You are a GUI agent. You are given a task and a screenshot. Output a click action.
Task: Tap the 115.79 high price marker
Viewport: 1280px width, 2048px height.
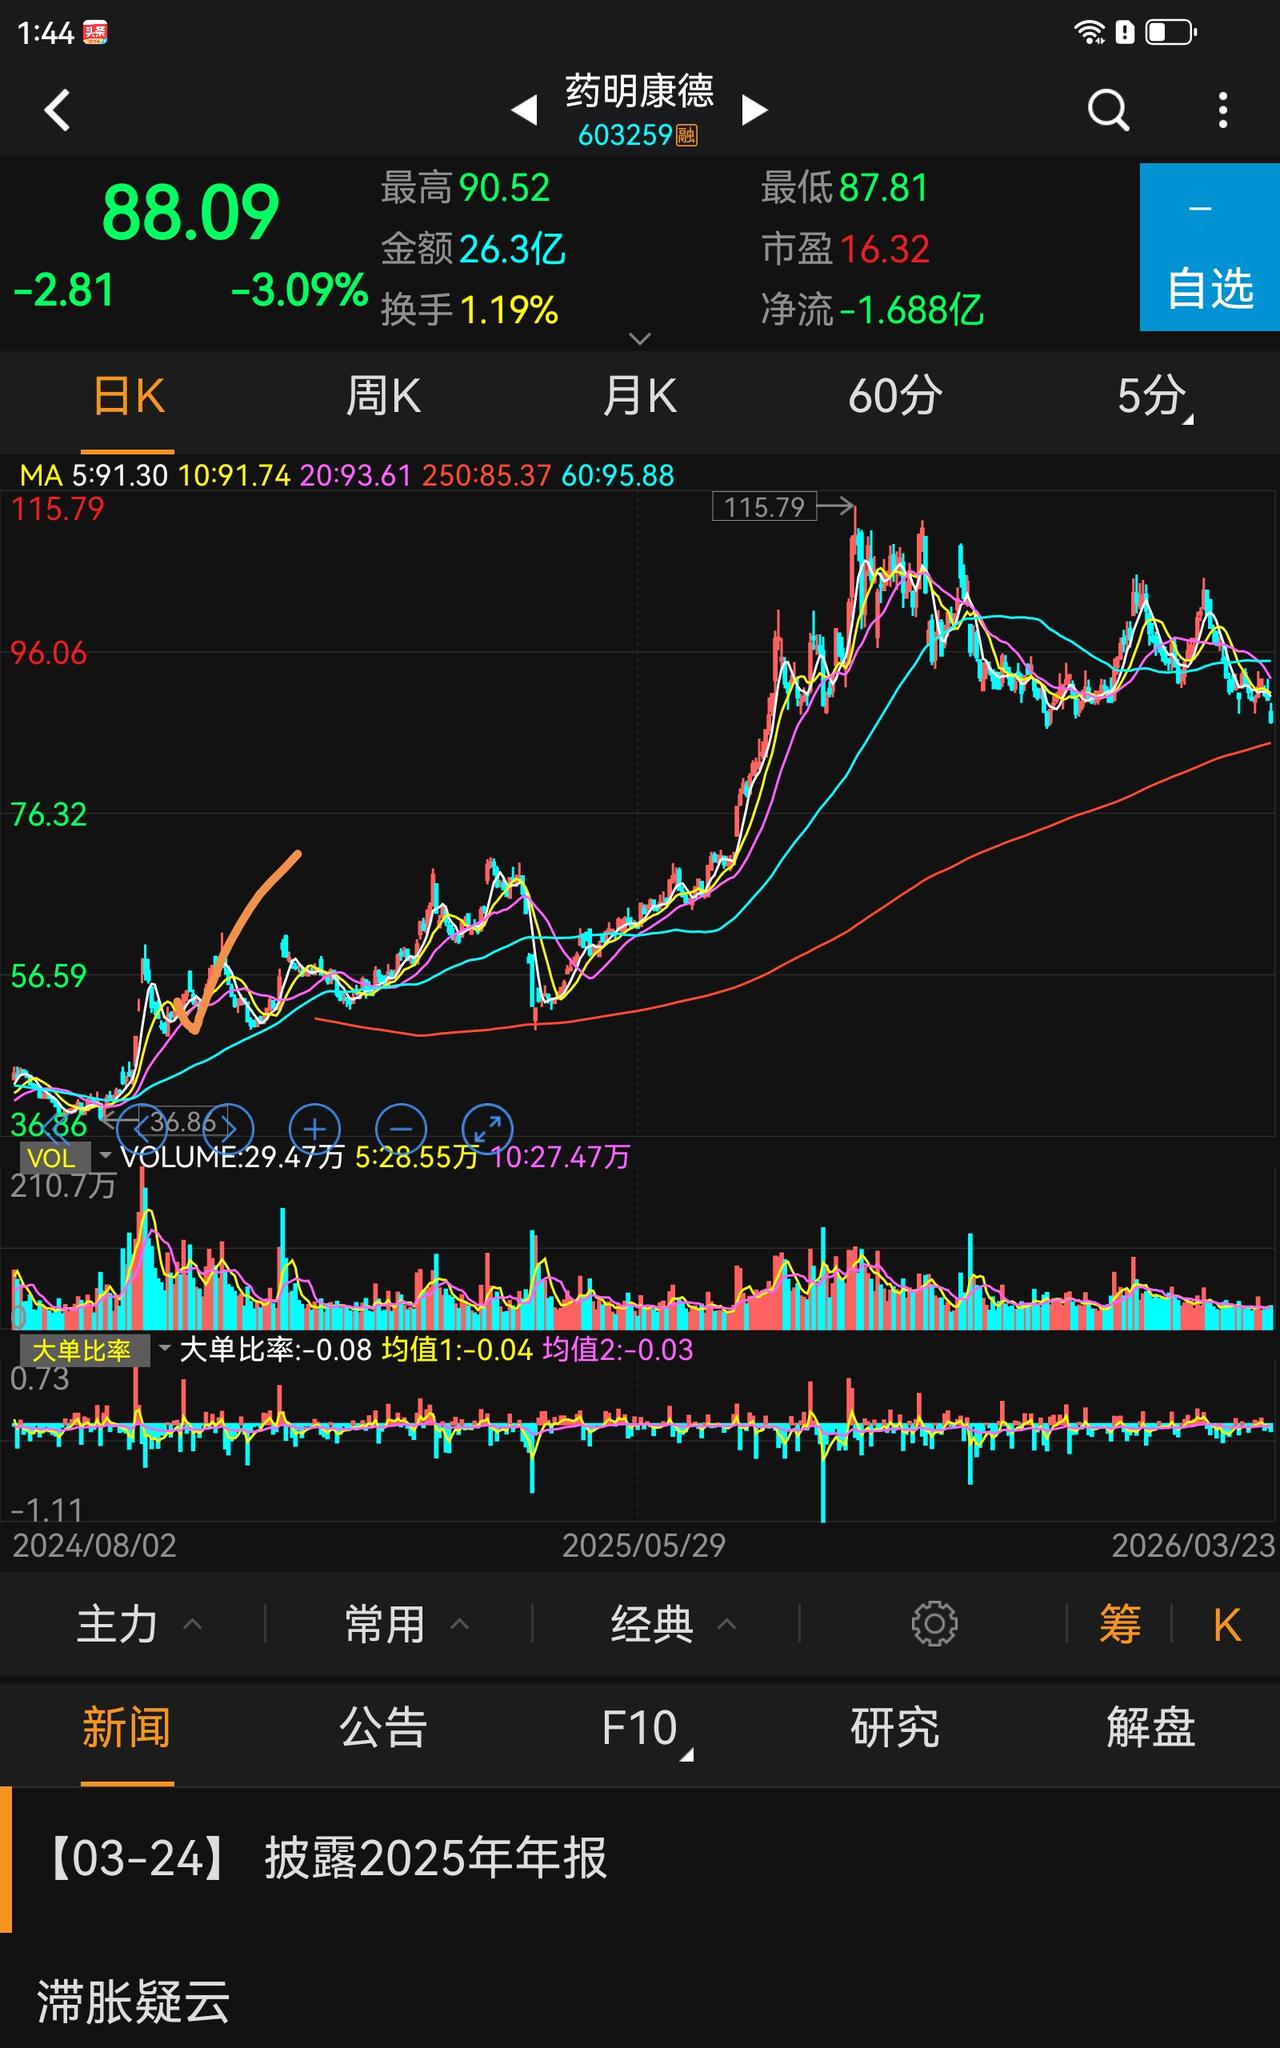point(764,507)
